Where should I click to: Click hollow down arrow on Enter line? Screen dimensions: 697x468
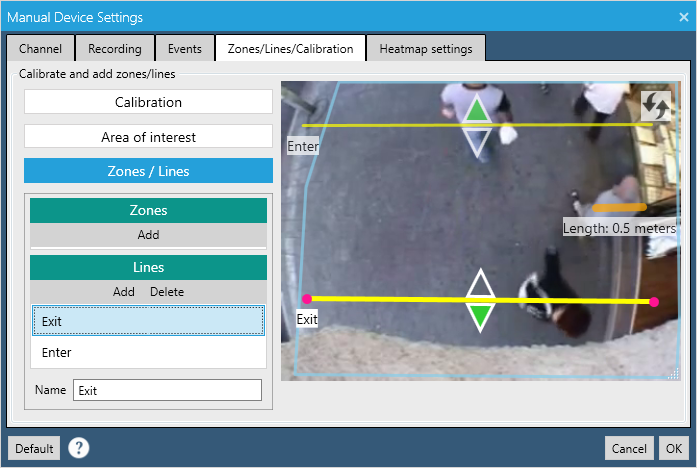click(477, 143)
